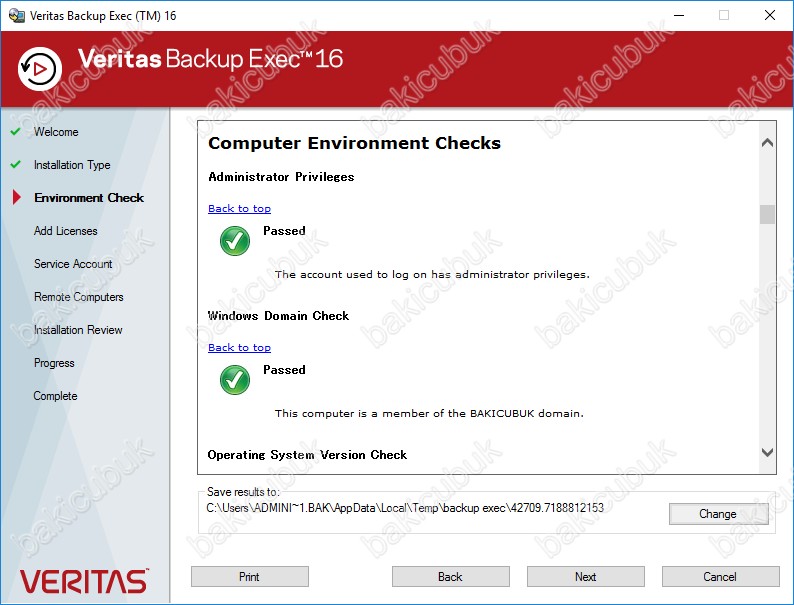
Task: Click text about BAKICUBUK domain membership
Action: 429,413
